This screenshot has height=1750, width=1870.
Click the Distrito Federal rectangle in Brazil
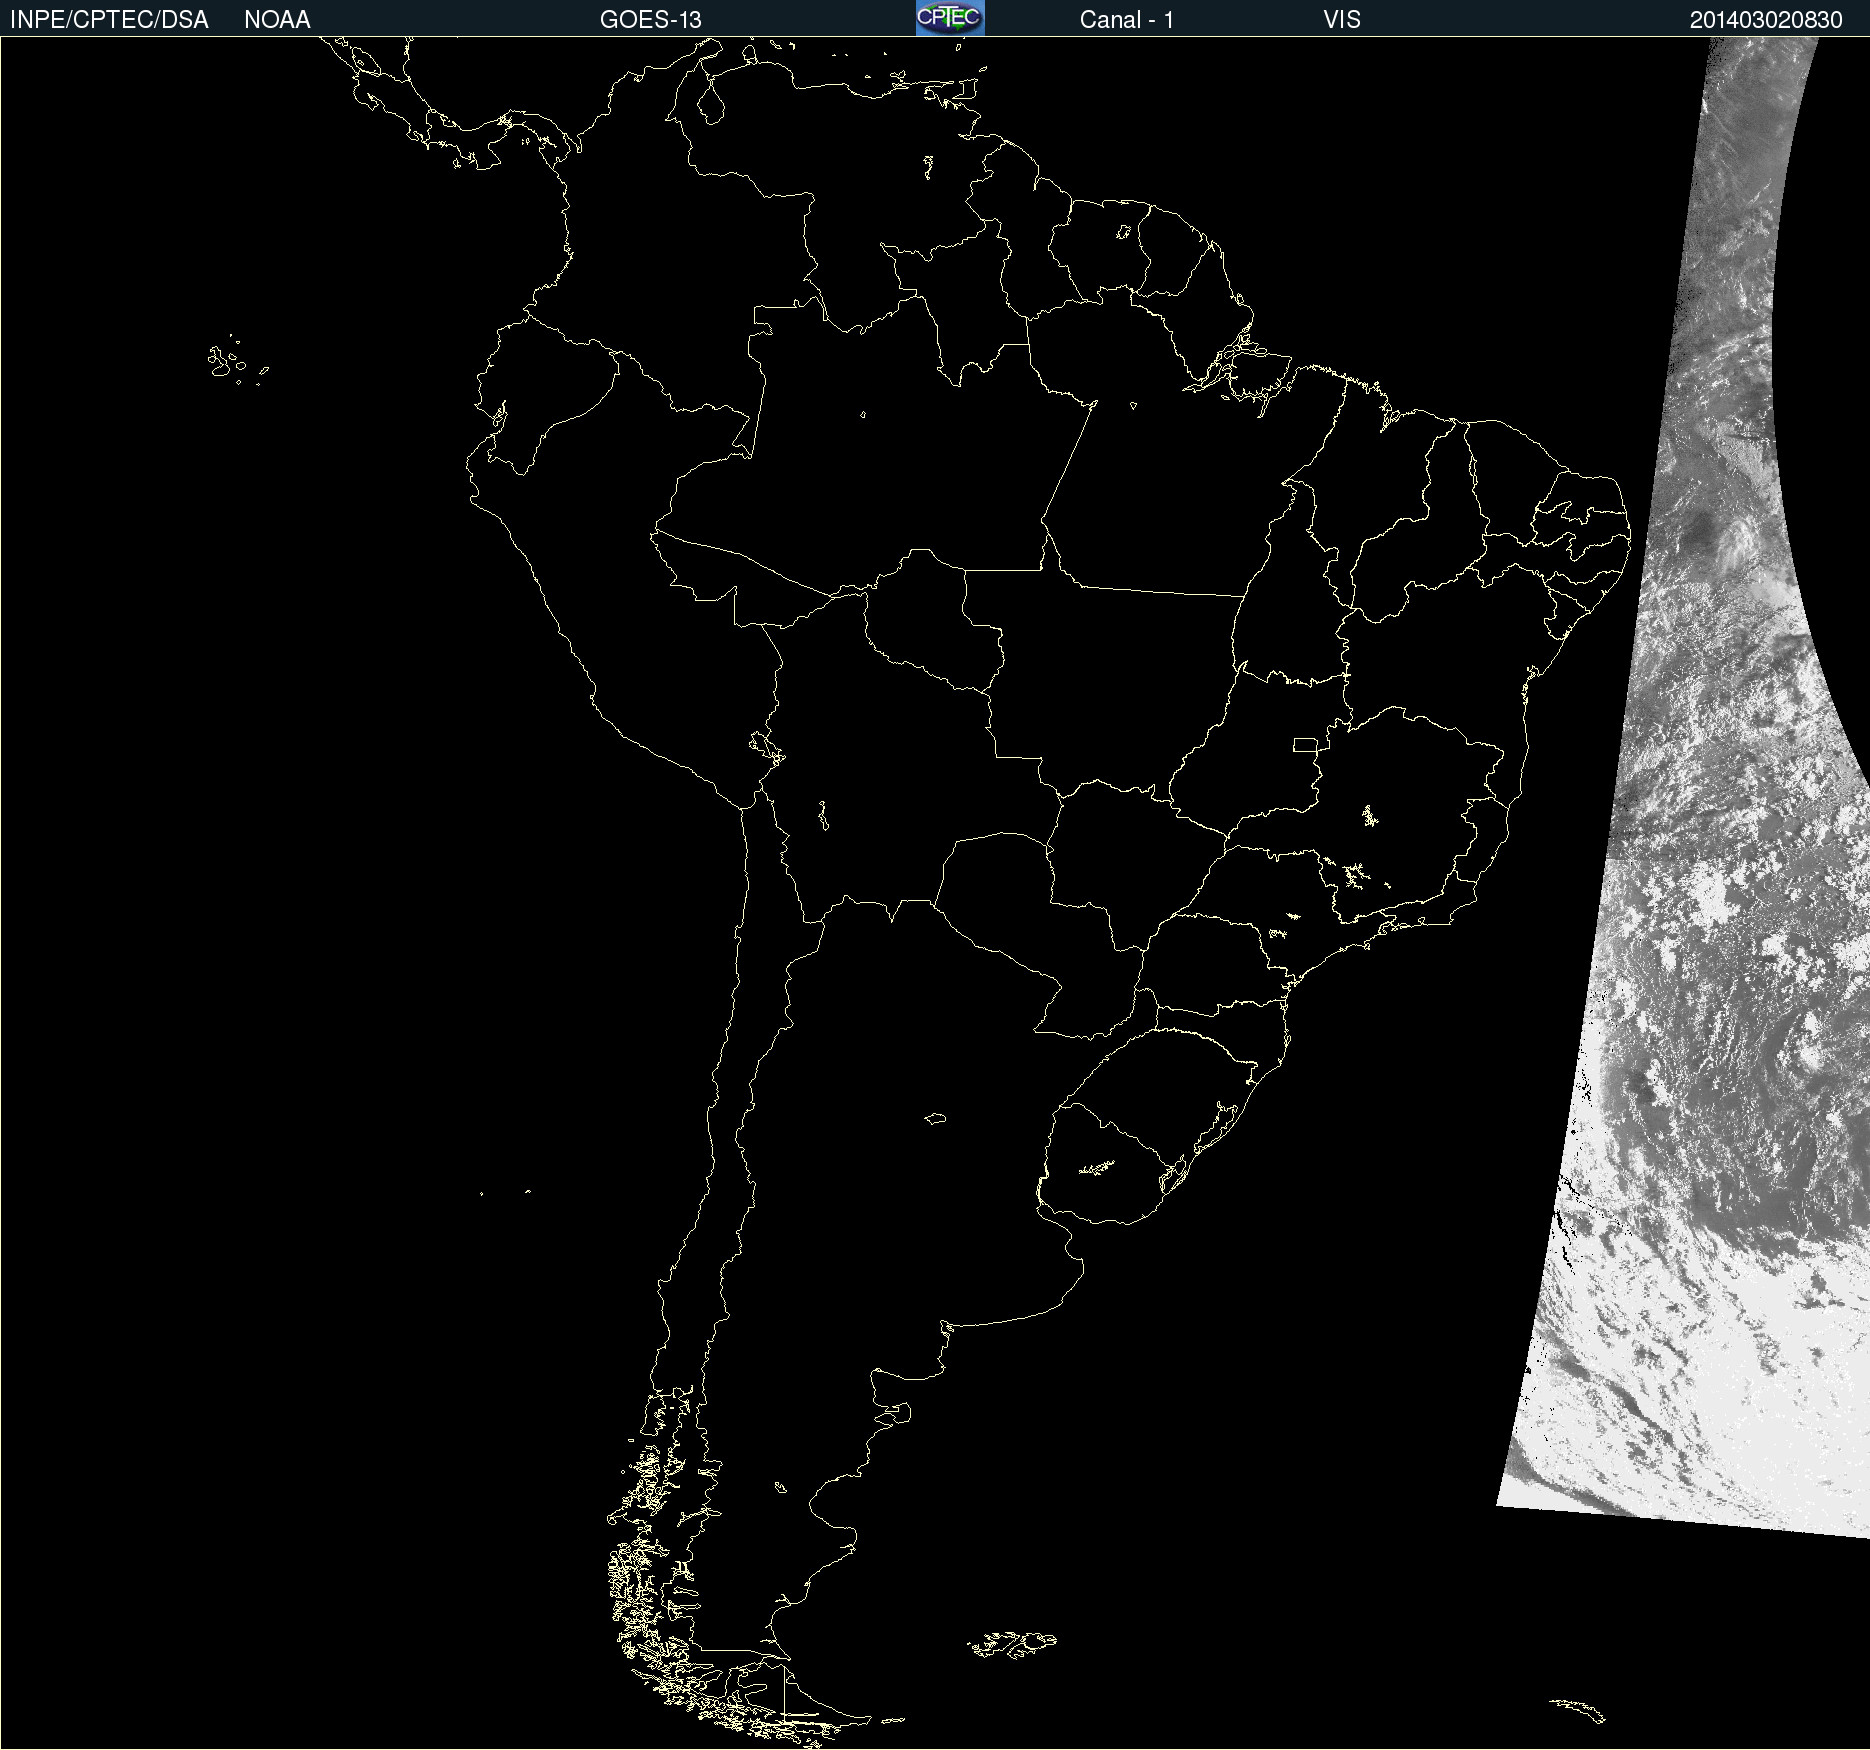pos(1305,744)
